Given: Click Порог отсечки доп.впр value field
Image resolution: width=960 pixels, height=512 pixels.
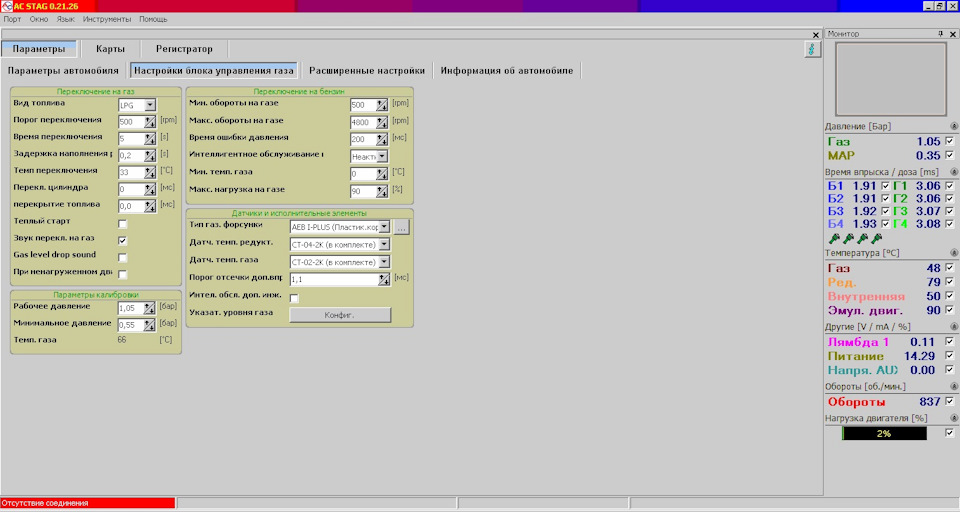Looking at the screenshot, I should click(334, 279).
